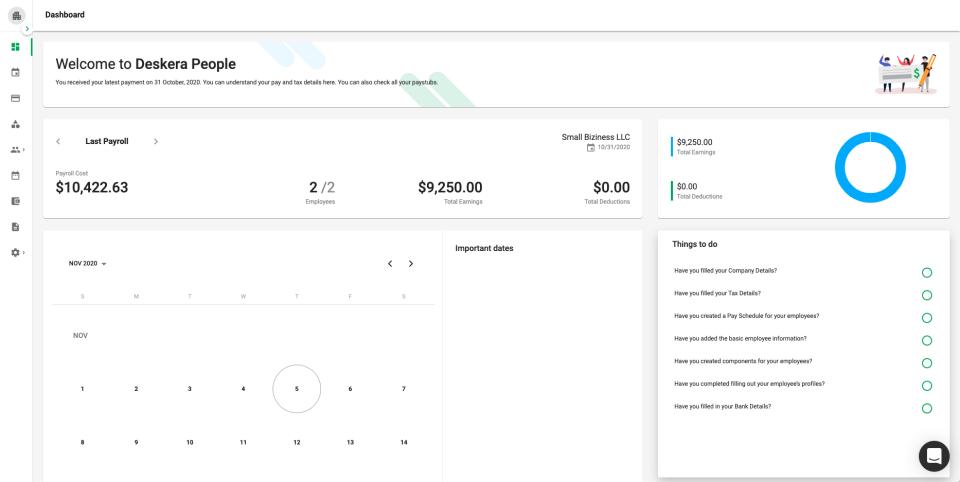Open the shapes components icon in sidebar
This screenshot has height=482, width=960.
tap(15, 124)
